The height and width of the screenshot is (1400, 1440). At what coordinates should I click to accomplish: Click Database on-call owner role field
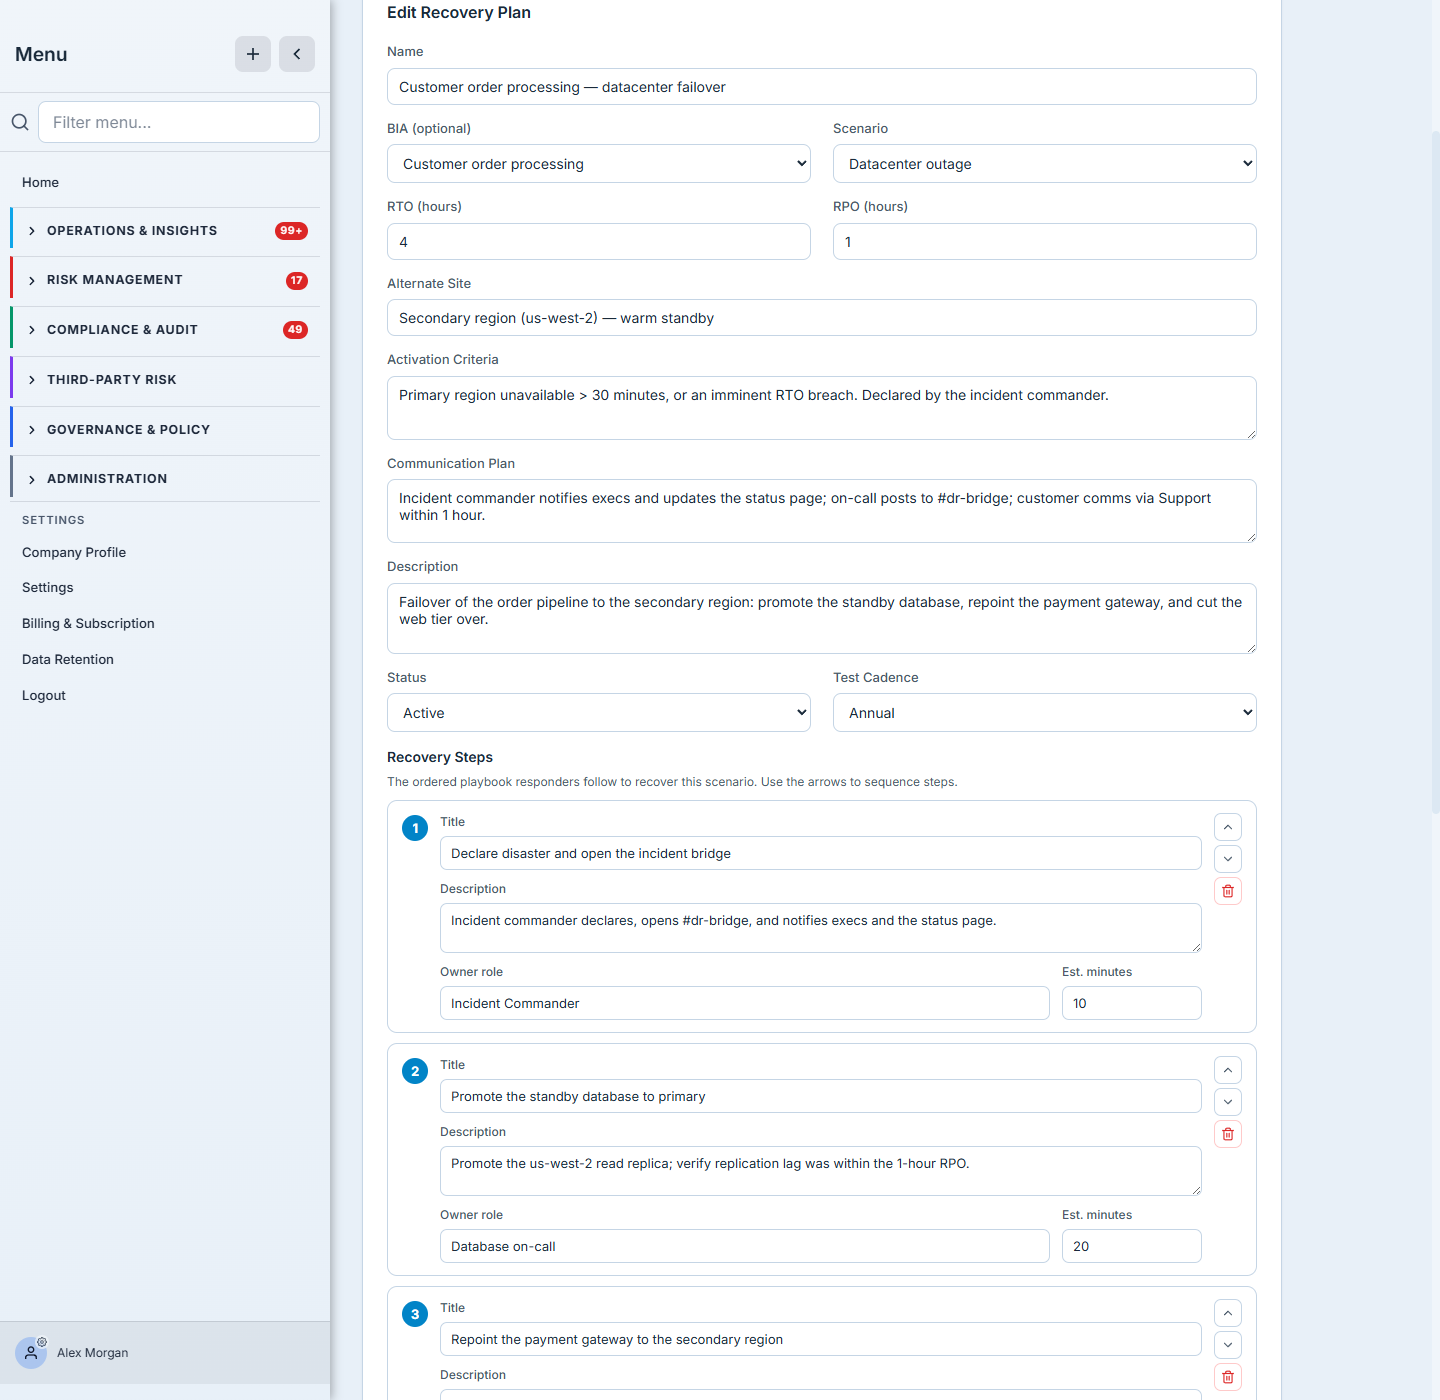(745, 1246)
